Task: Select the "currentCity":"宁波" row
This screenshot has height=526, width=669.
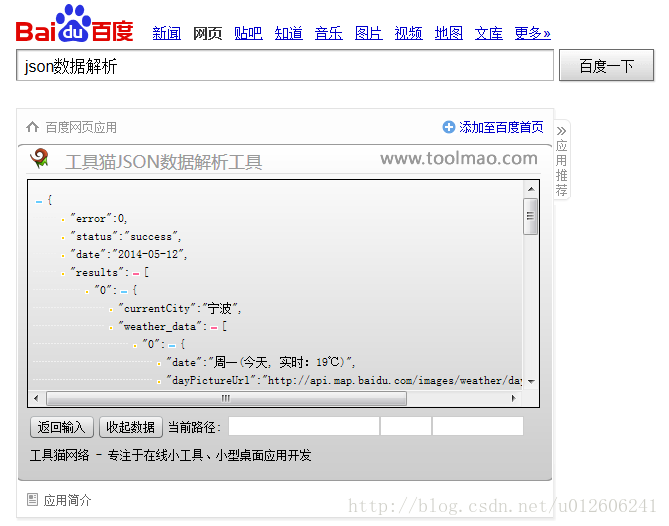Action: click(180, 308)
